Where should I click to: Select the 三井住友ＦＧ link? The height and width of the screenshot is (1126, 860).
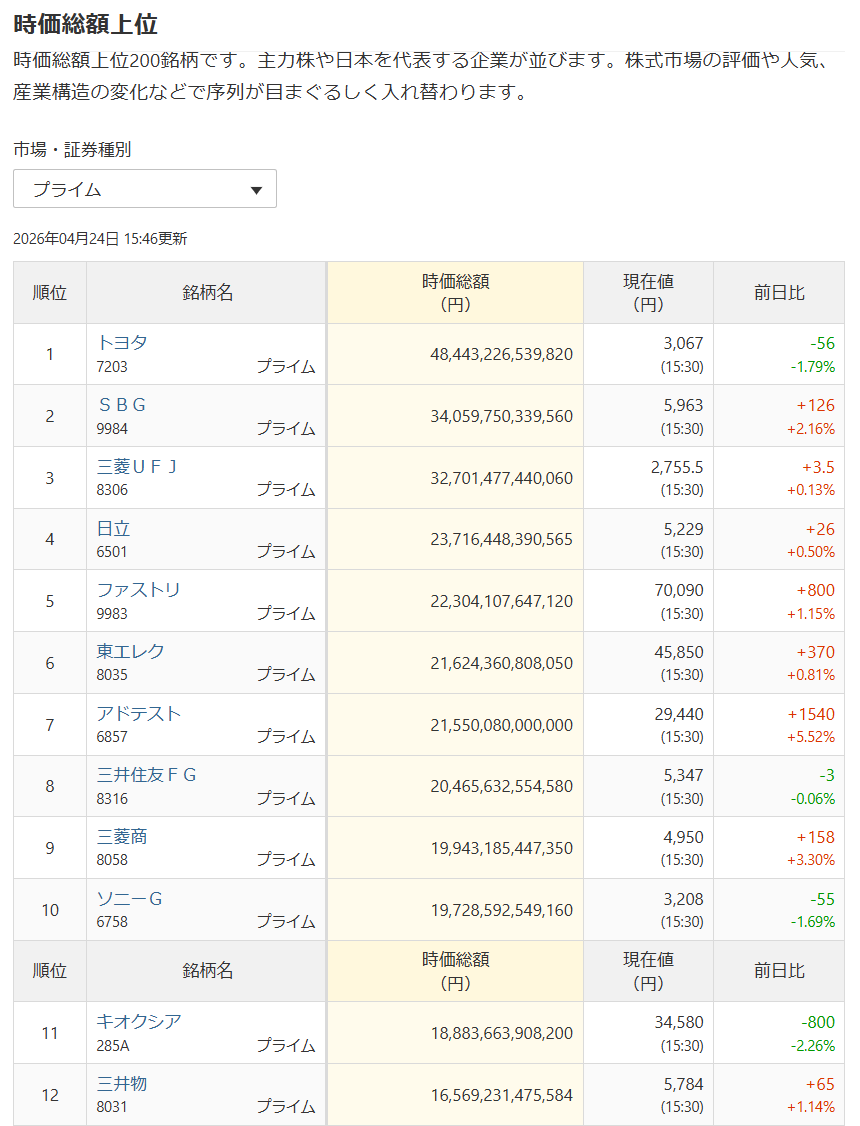pyautogui.click(x=147, y=775)
